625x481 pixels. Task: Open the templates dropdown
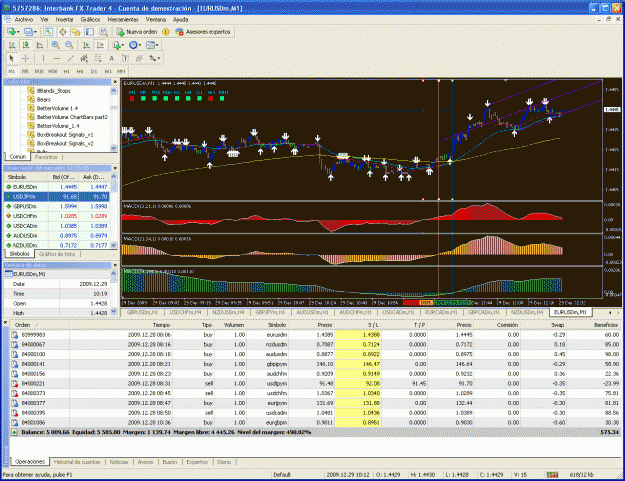pyautogui.click(x=152, y=45)
